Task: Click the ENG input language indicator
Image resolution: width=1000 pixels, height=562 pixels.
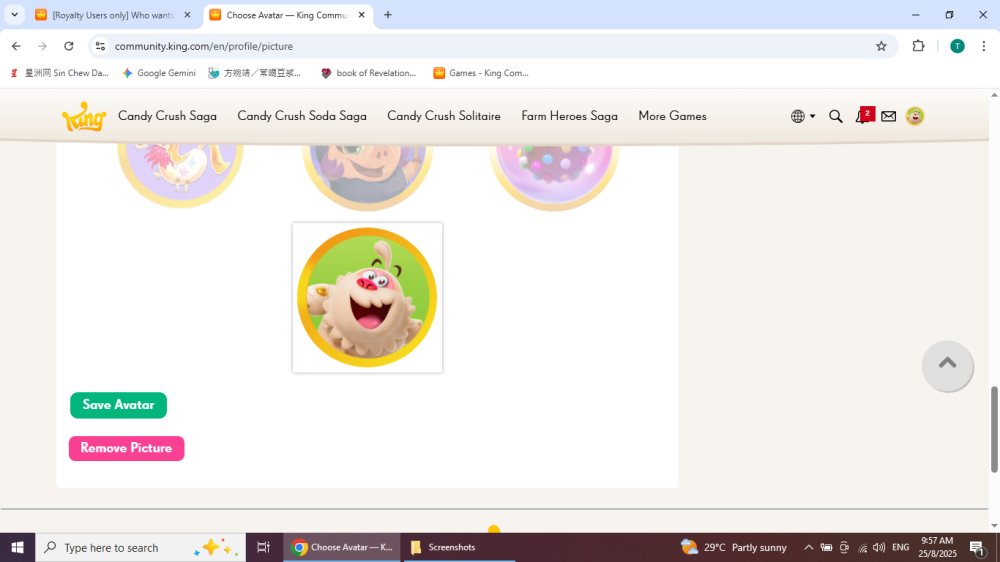Action: tap(901, 547)
